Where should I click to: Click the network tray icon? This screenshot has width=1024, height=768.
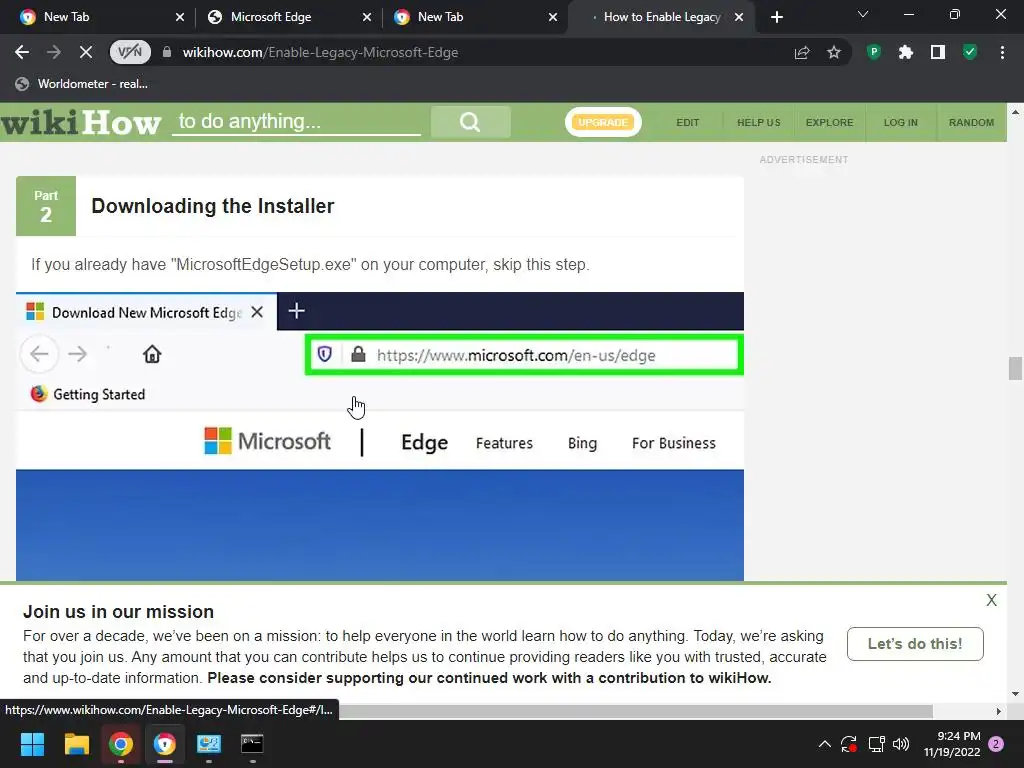876,744
